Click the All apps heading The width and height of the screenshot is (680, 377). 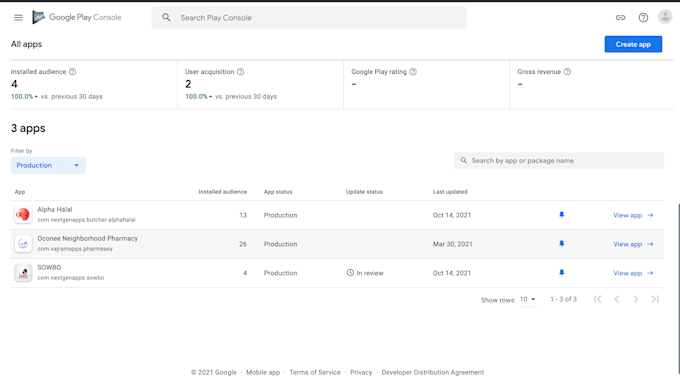point(26,44)
